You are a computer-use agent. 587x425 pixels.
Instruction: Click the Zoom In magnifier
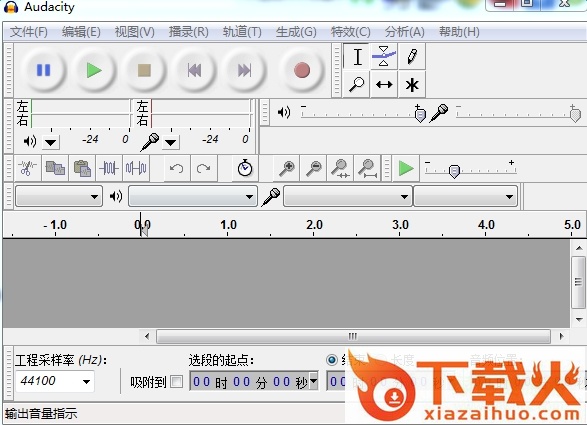[287, 168]
